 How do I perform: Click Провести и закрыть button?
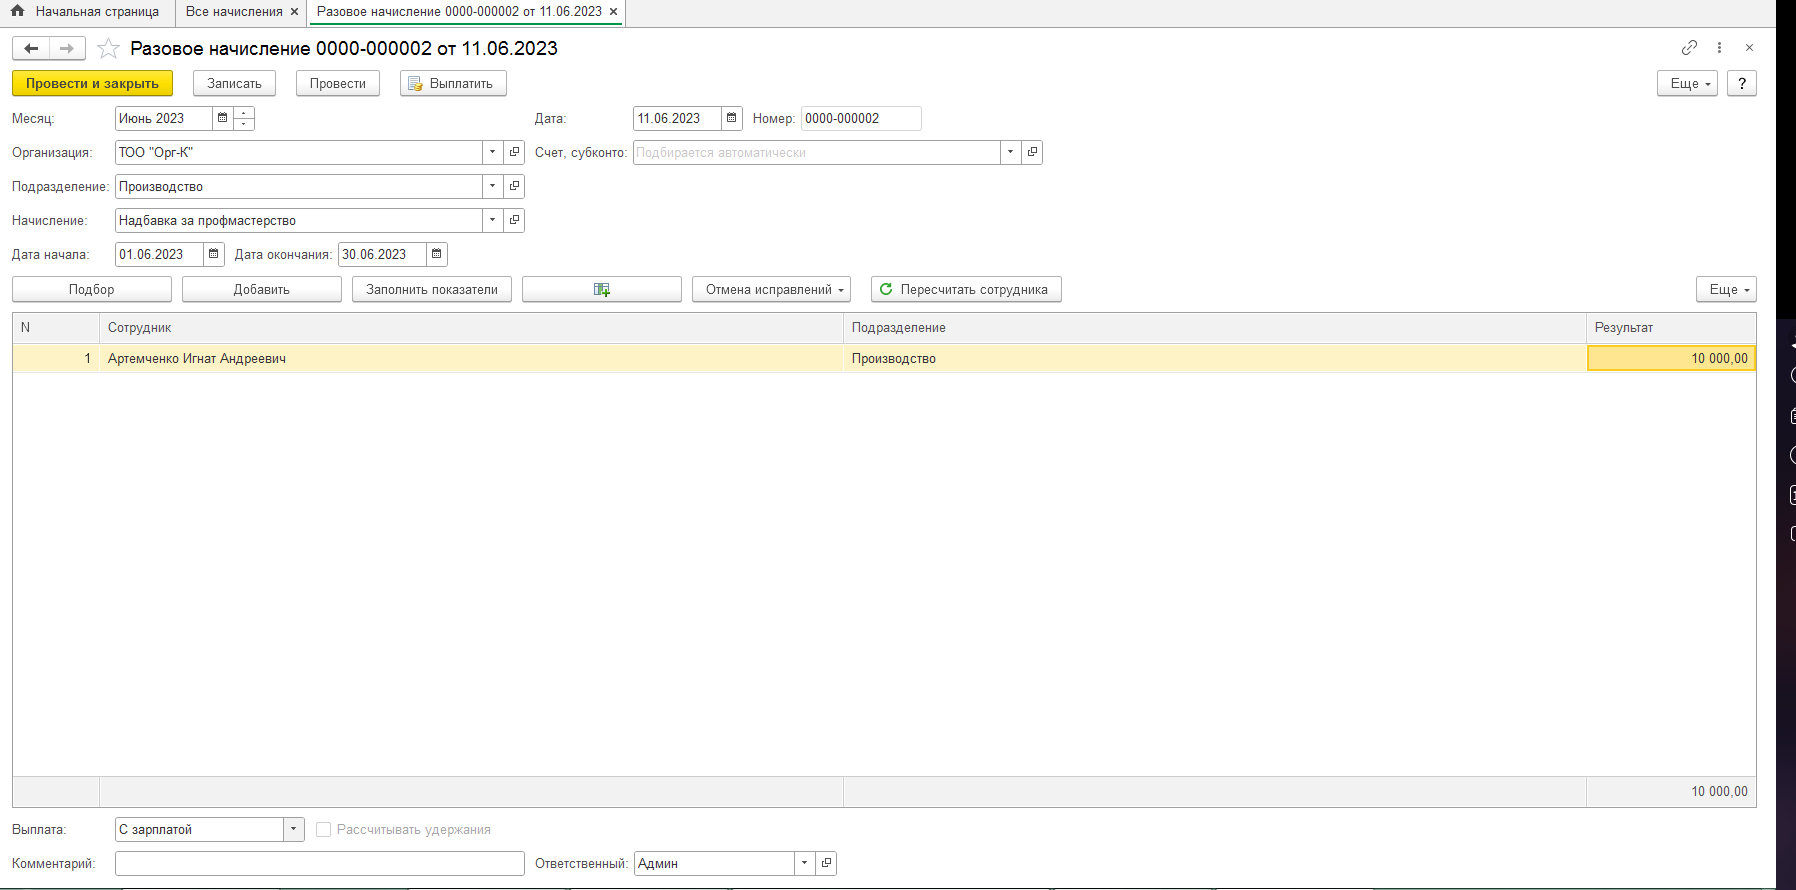(x=92, y=84)
